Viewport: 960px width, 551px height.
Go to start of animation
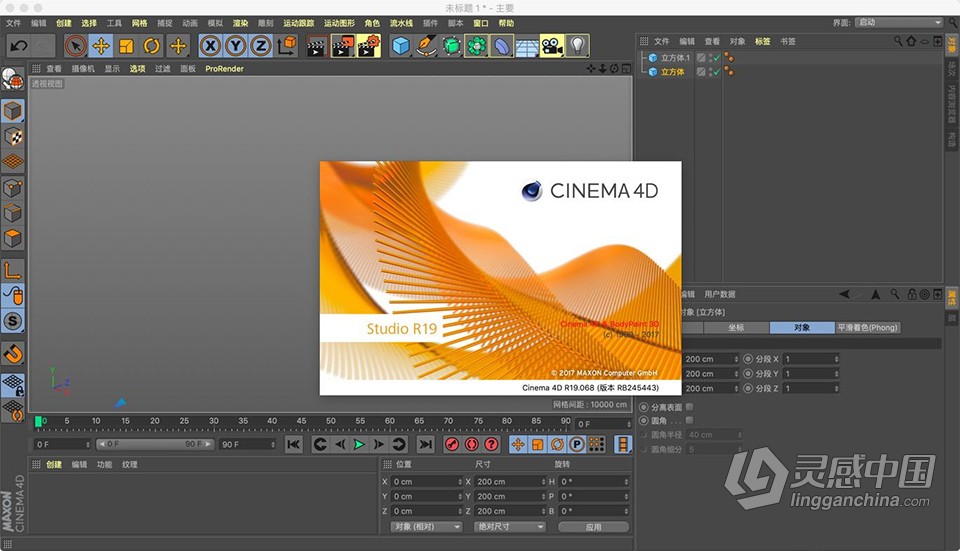[293, 444]
